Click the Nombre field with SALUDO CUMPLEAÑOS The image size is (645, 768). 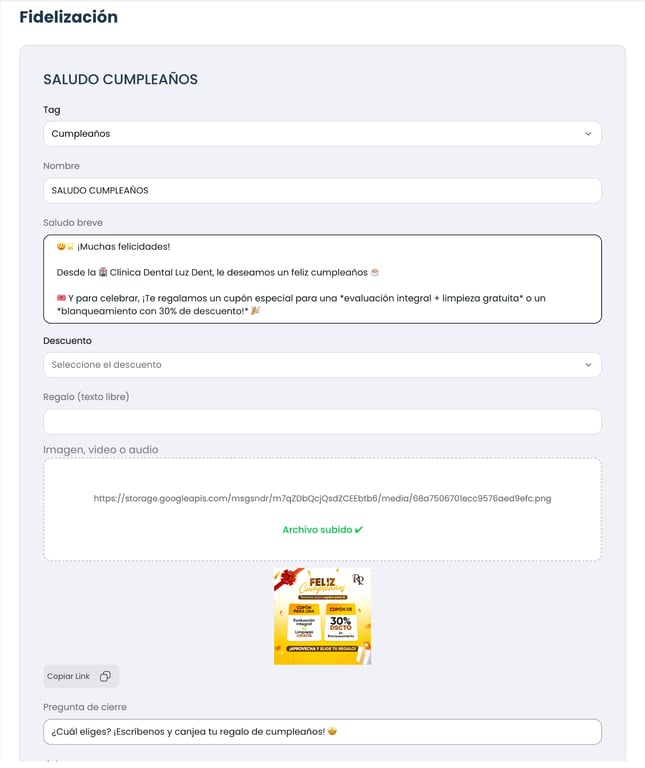[322, 191]
